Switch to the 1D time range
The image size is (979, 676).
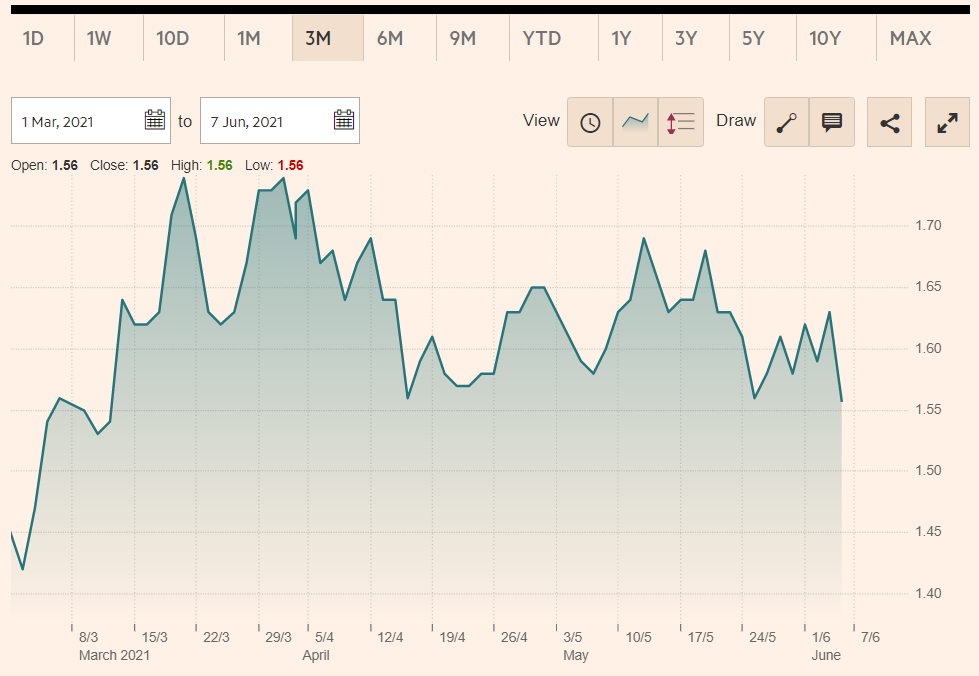[33, 39]
